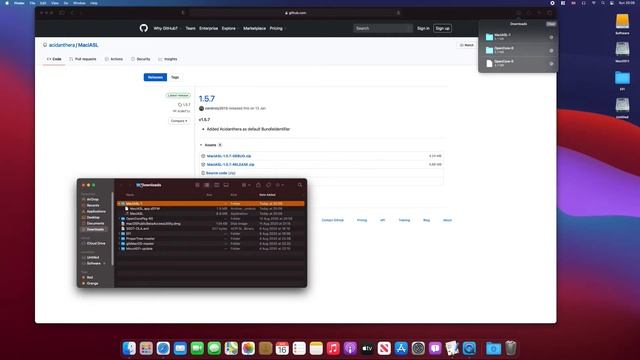Open Marketplace link in GitHub header

(254, 28)
